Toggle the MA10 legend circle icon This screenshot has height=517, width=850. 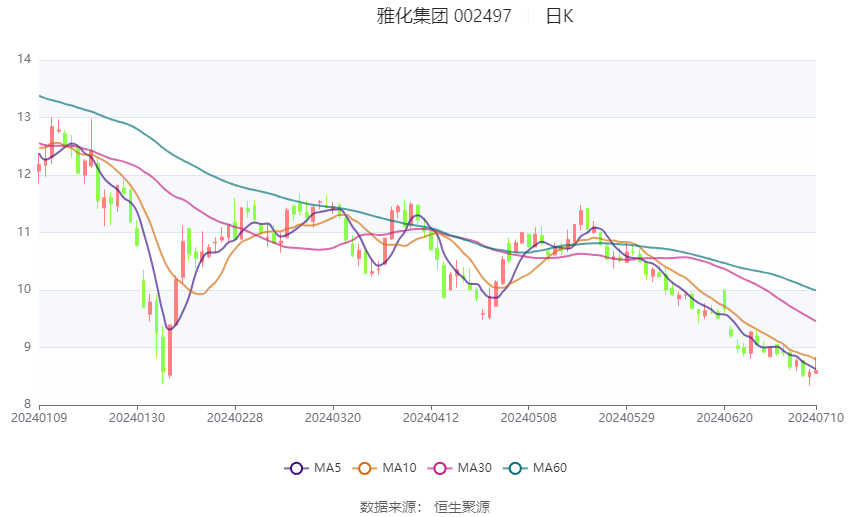tap(364, 468)
